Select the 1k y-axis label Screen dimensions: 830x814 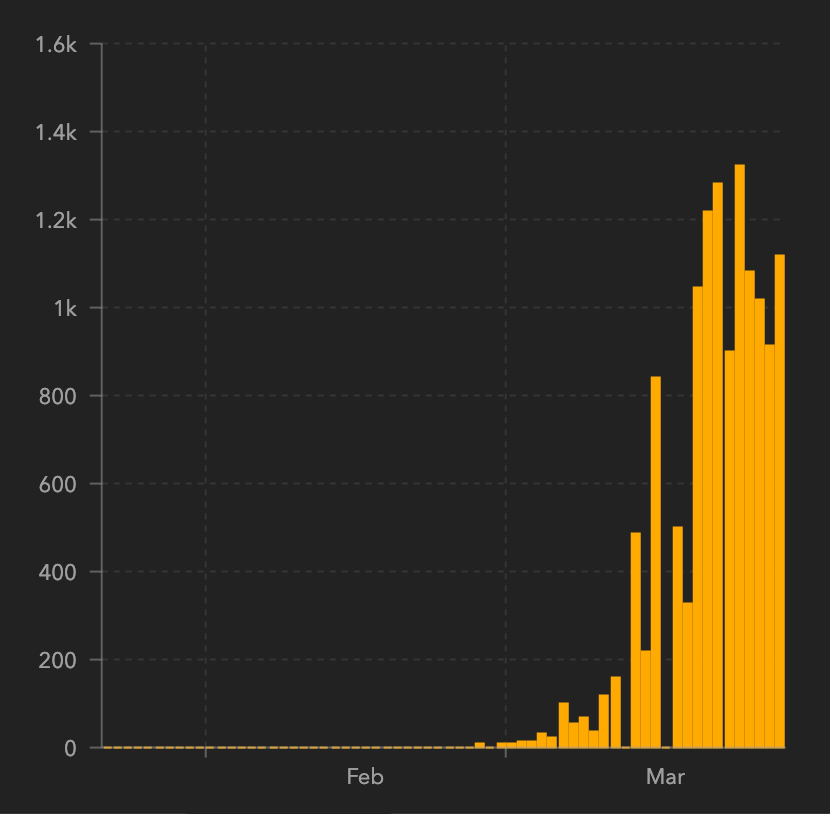click(64, 308)
